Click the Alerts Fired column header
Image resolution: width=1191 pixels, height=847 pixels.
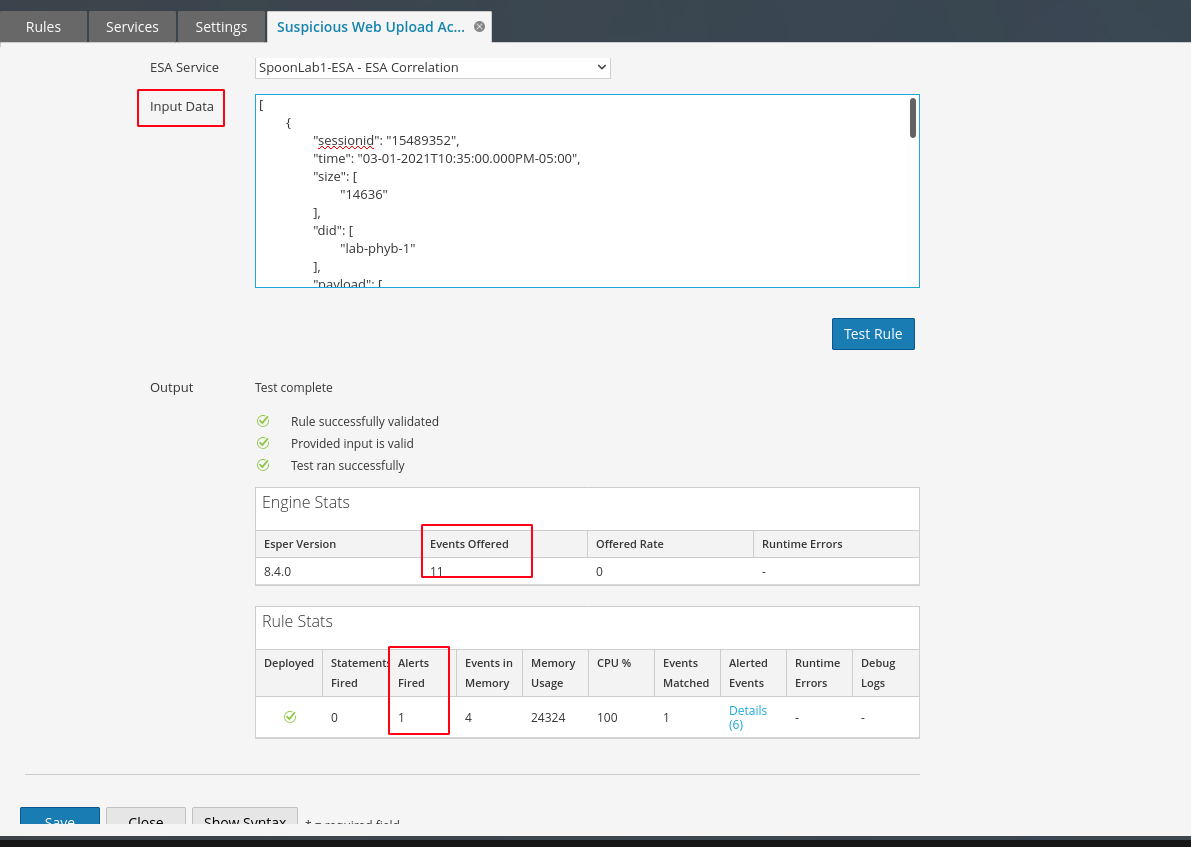(412, 673)
